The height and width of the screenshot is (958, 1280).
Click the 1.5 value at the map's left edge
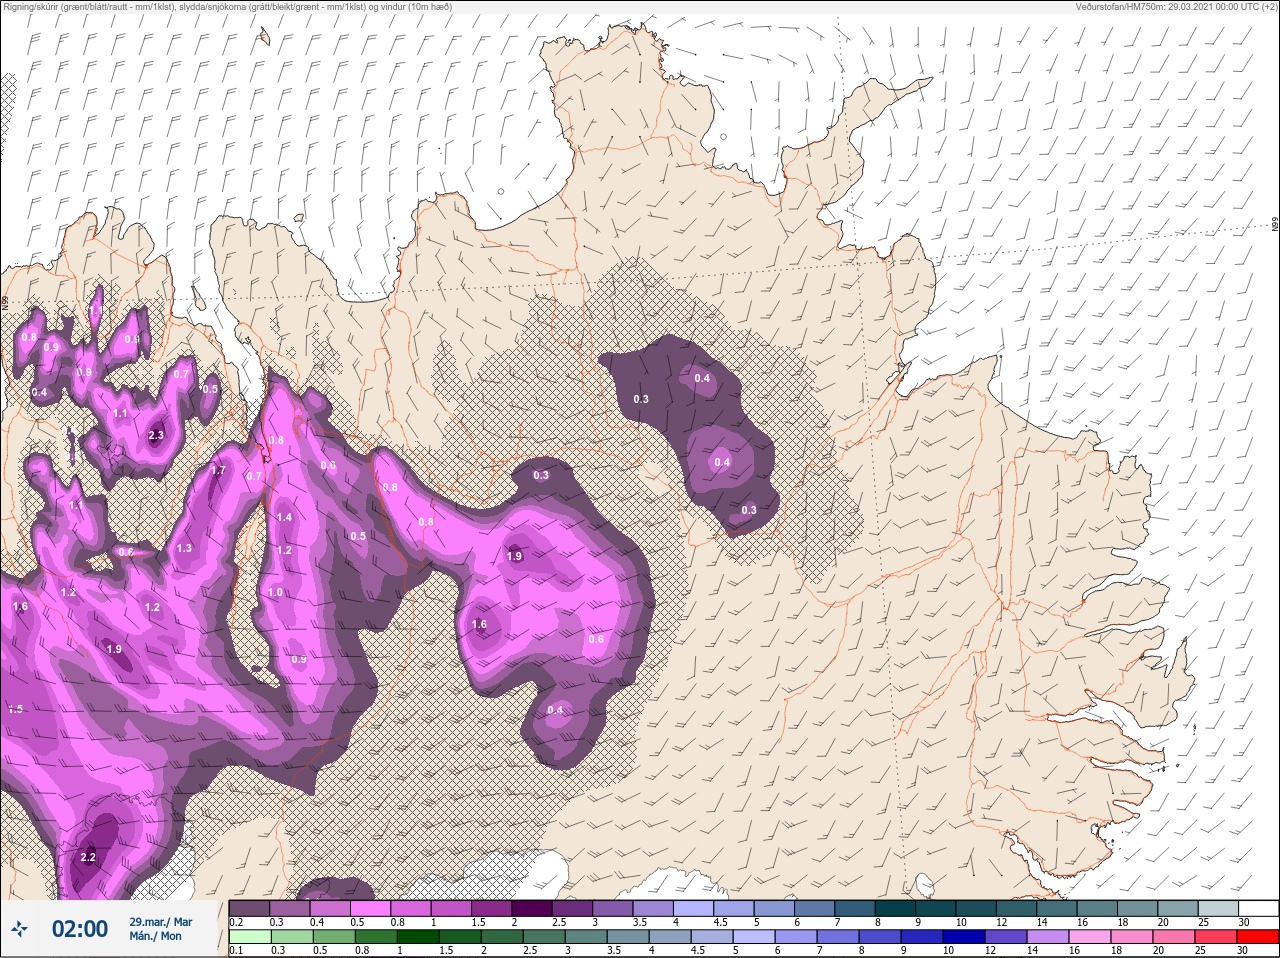coord(15,709)
